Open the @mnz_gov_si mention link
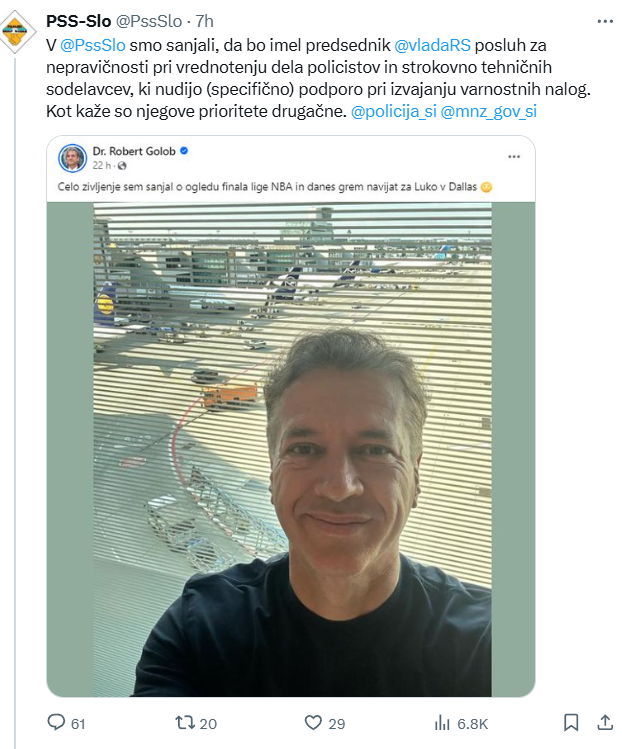This screenshot has width=622, height=749. tap(488, 111)
